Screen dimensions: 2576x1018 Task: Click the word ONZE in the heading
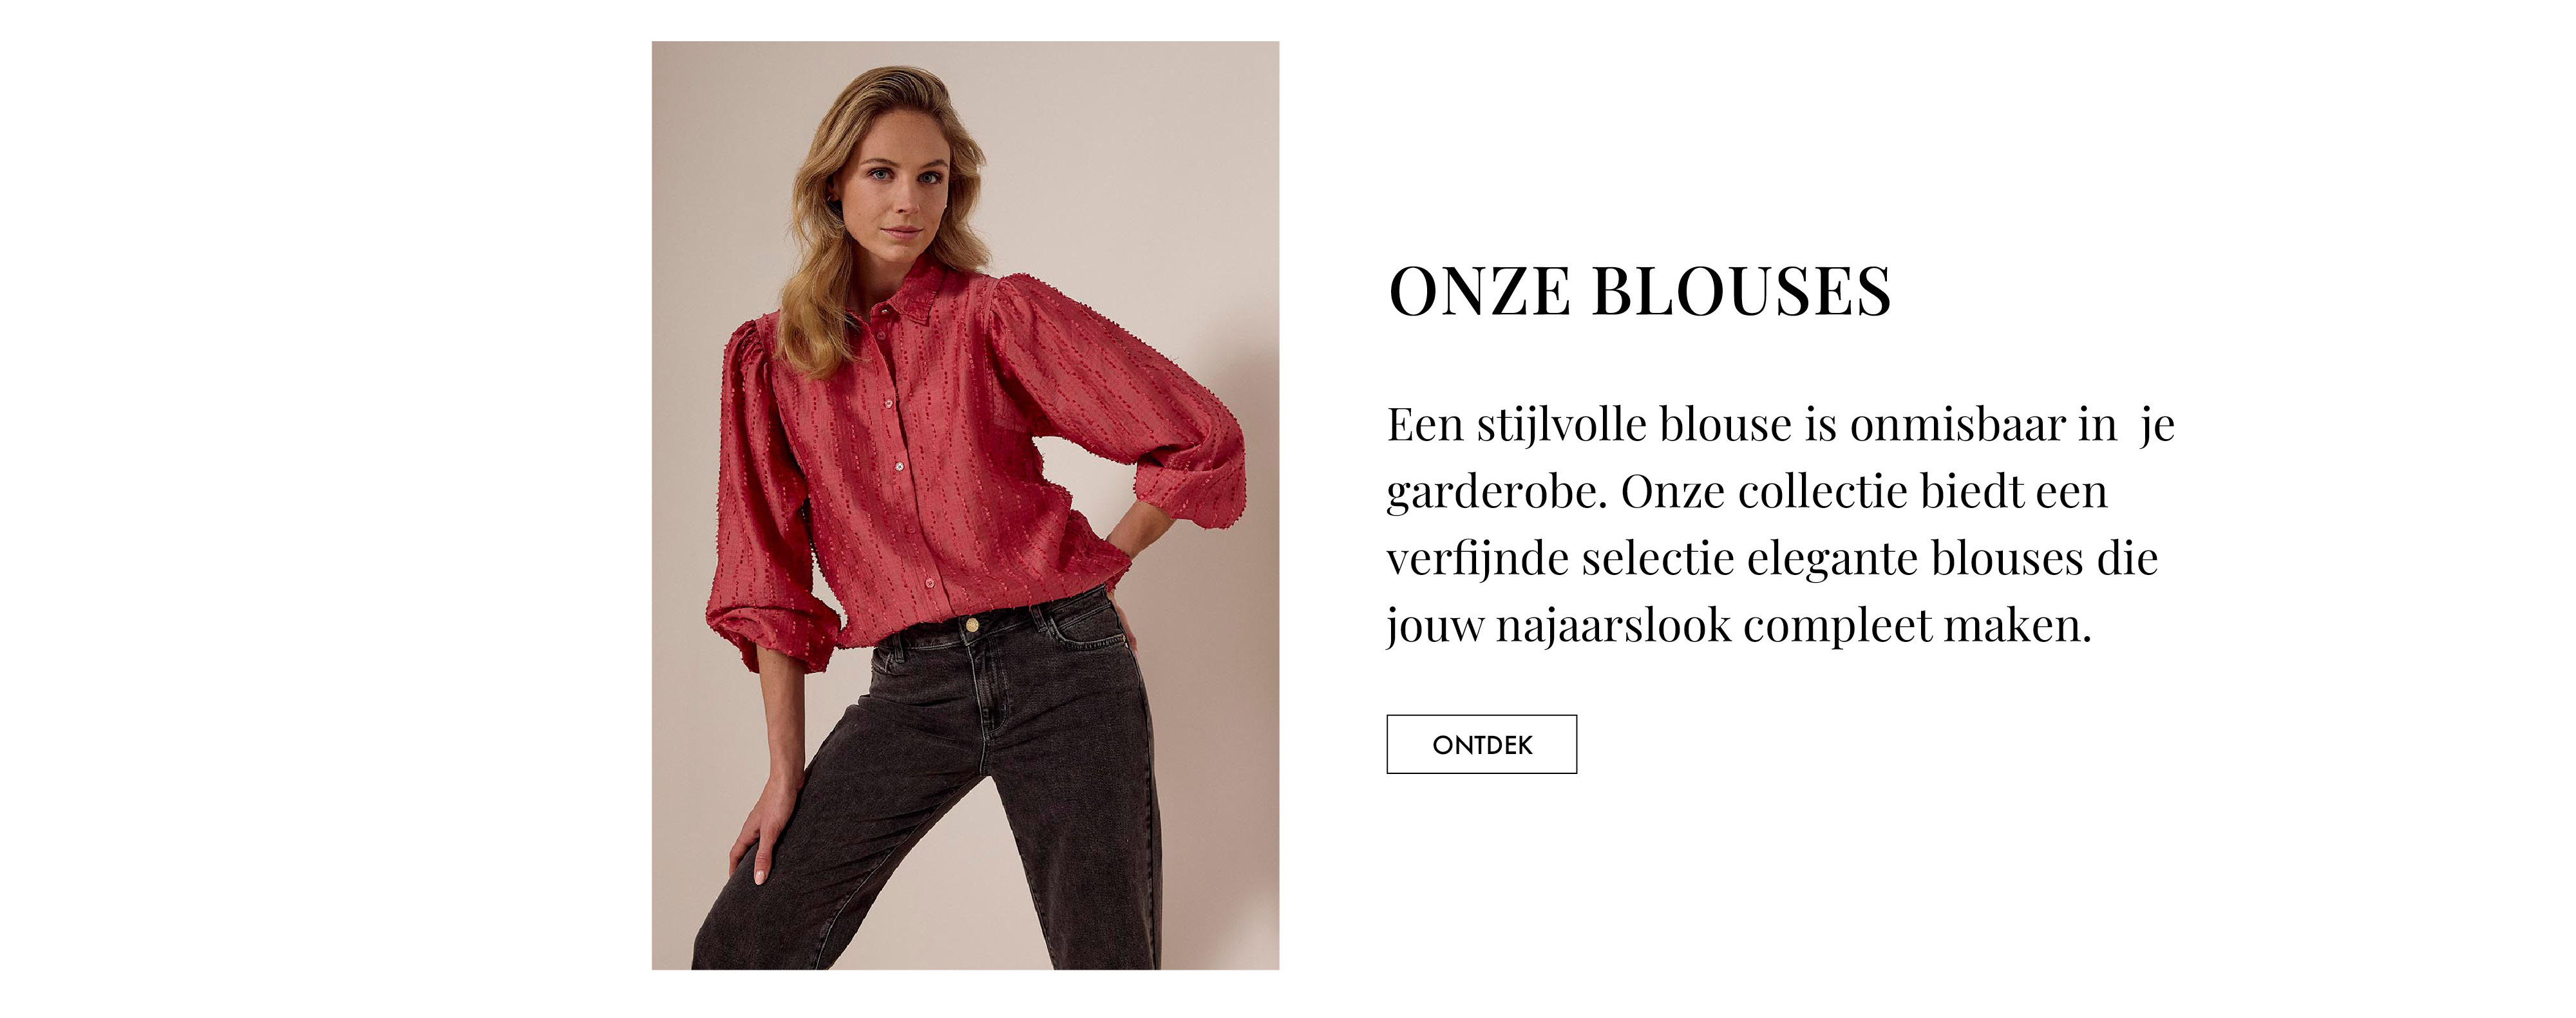click(1480, 292)
